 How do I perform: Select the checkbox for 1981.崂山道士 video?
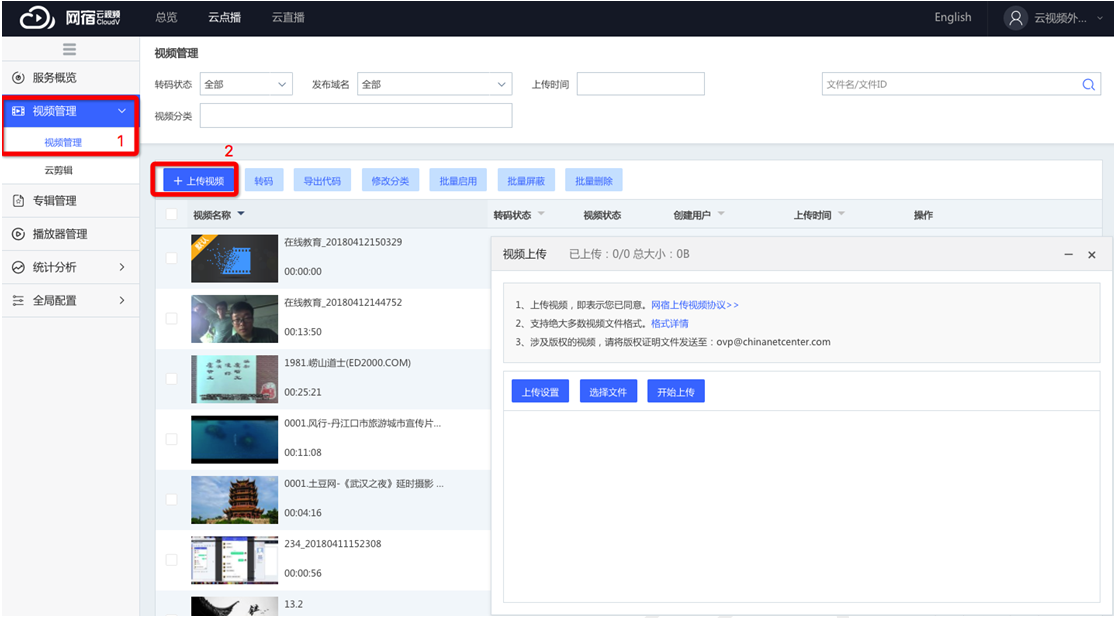point(171,379)
